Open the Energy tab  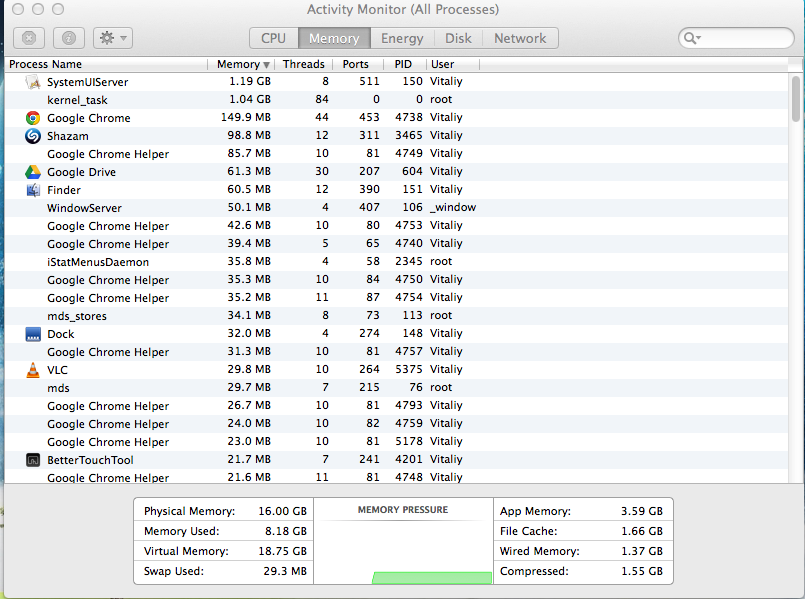pos(402,38)
